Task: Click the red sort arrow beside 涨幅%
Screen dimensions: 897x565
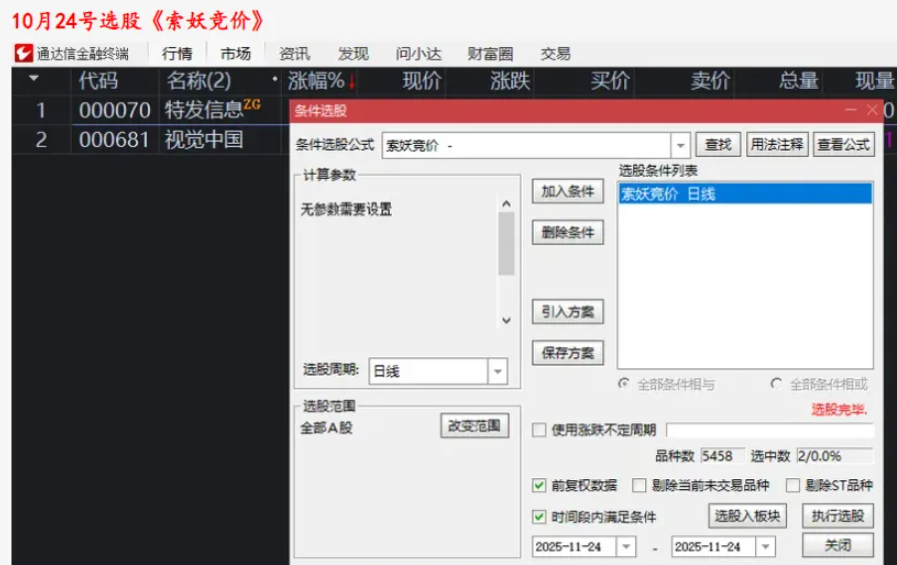Action: coord(352,81)
